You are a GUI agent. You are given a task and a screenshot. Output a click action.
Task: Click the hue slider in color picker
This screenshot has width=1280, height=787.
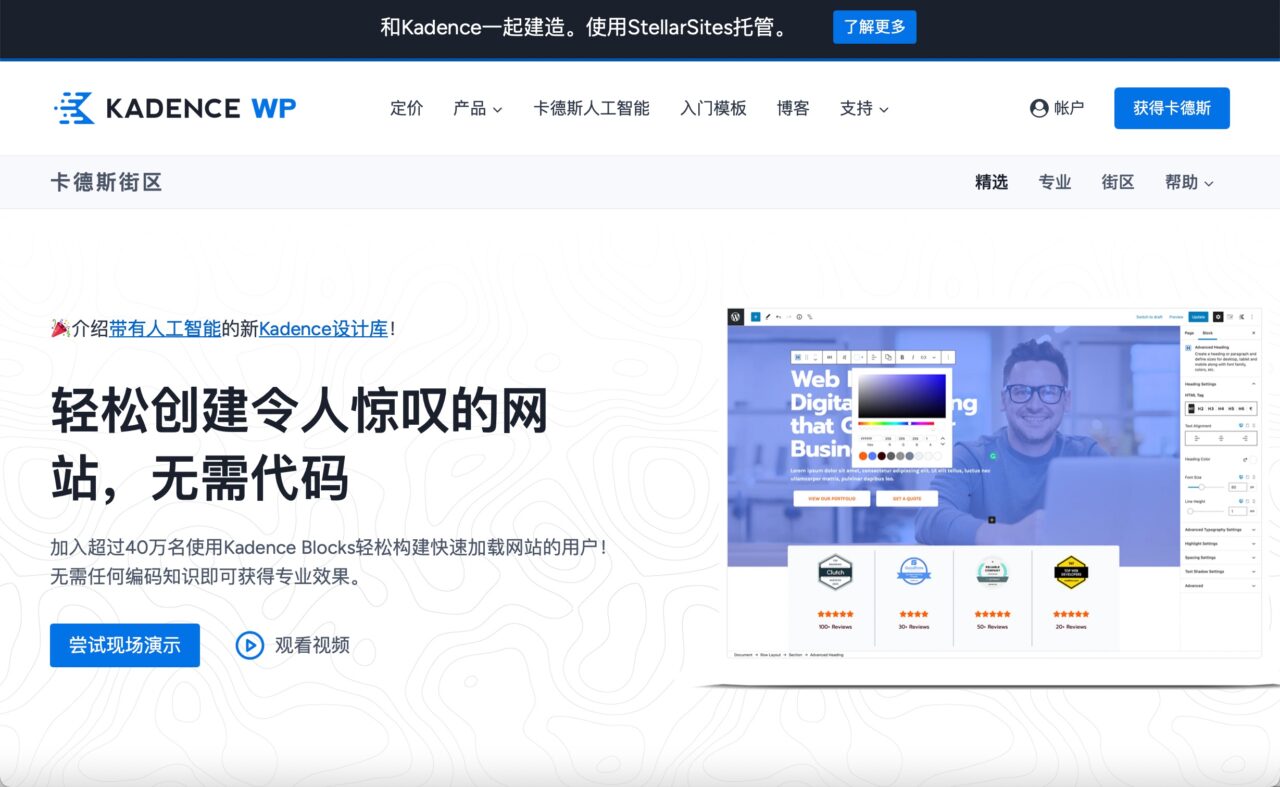896,423
